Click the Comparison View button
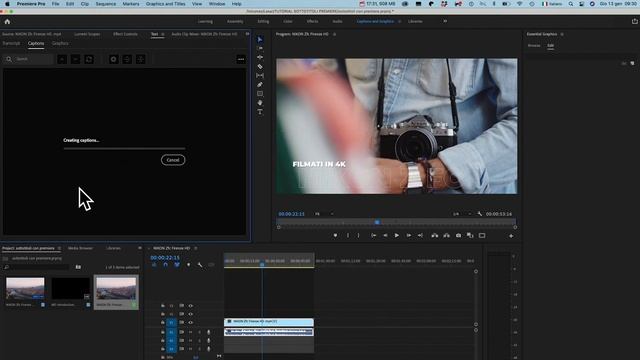 470,236
